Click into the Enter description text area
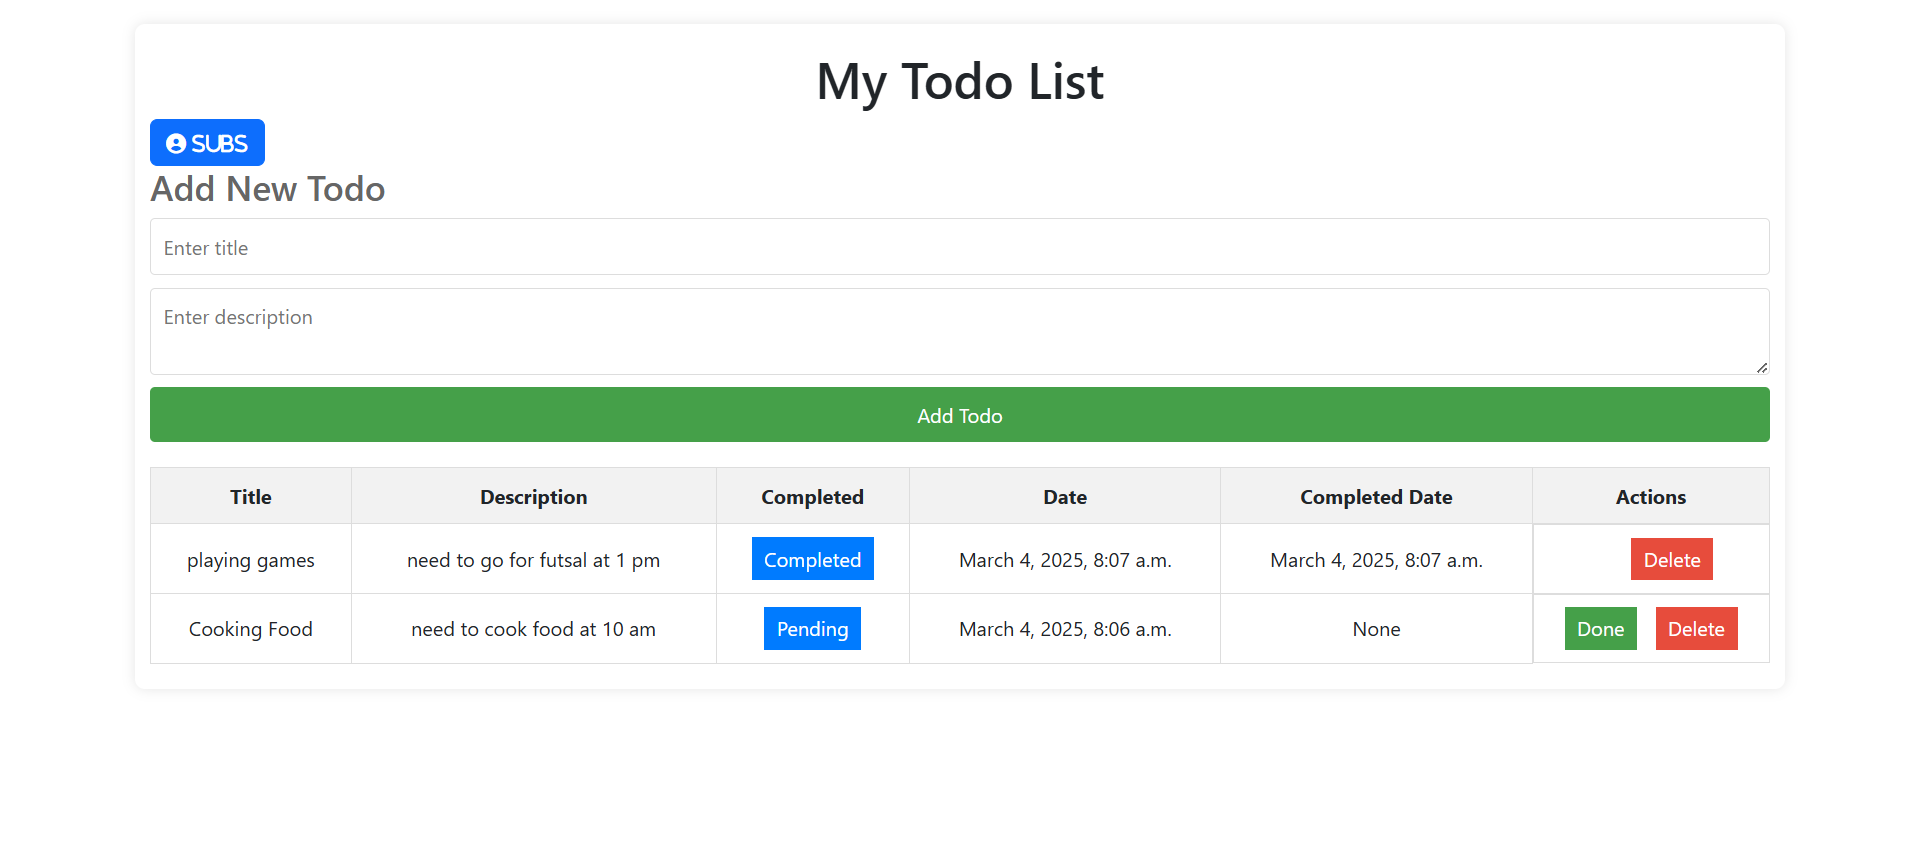 click(959, 331)
